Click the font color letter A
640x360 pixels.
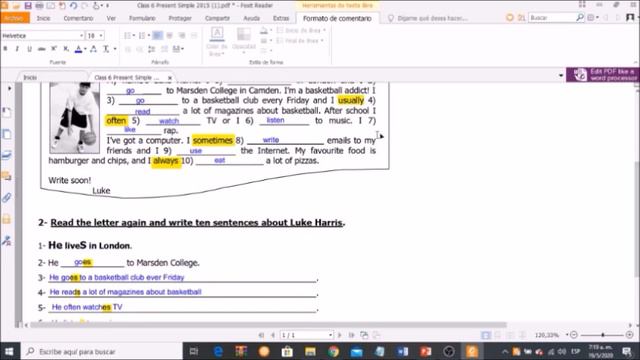coord(78,49)
